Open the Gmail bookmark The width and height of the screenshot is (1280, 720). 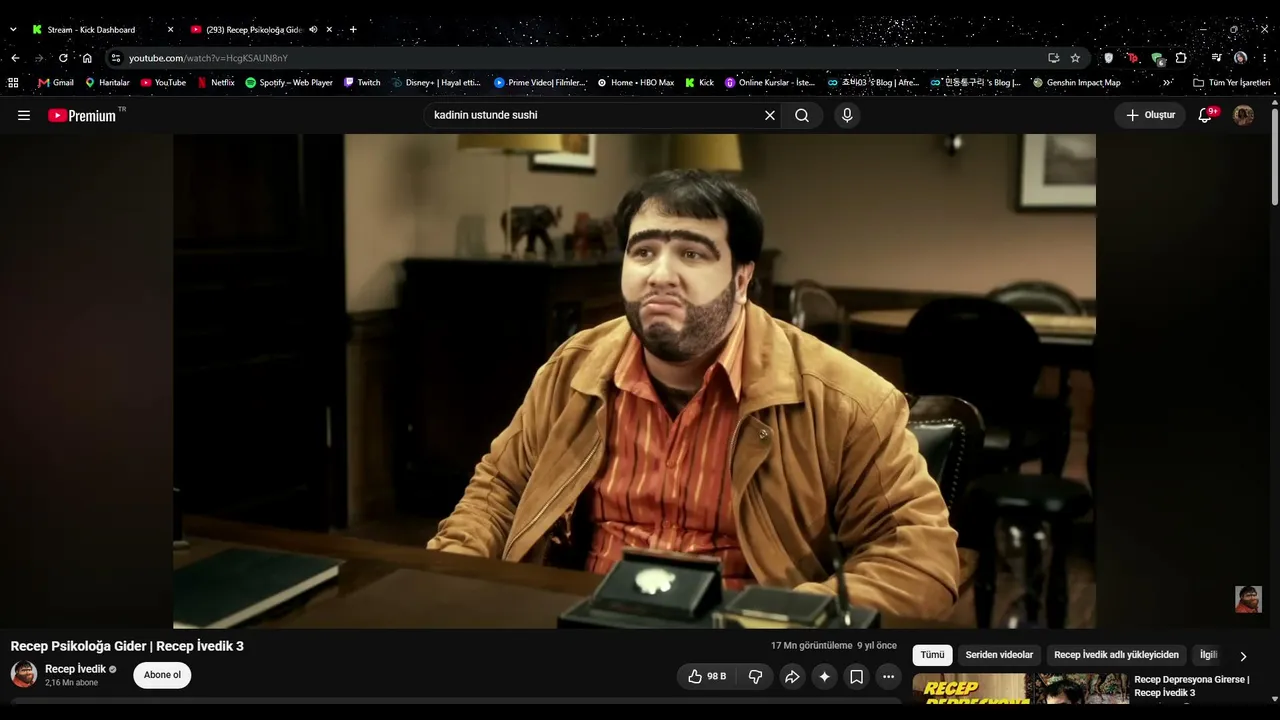coord(56,83)
